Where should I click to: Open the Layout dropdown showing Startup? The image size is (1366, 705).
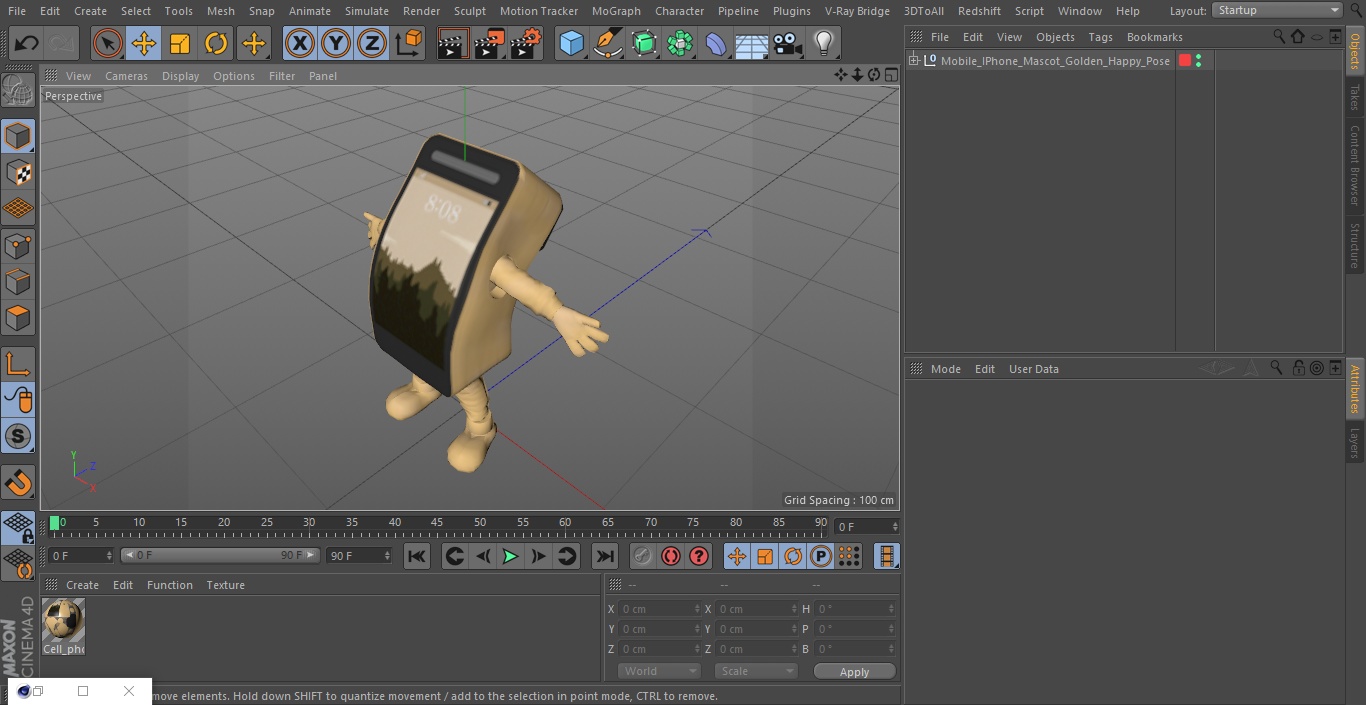[x=1277, y=10]
